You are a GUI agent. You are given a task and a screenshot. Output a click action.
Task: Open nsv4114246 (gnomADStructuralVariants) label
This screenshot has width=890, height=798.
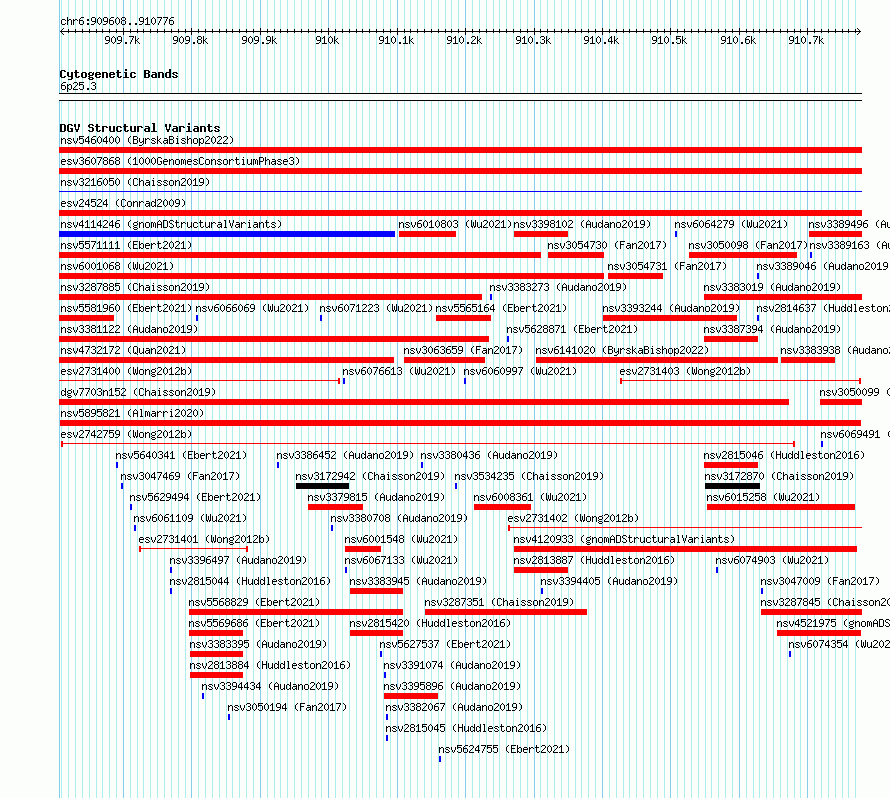click(x=171, y=224)
